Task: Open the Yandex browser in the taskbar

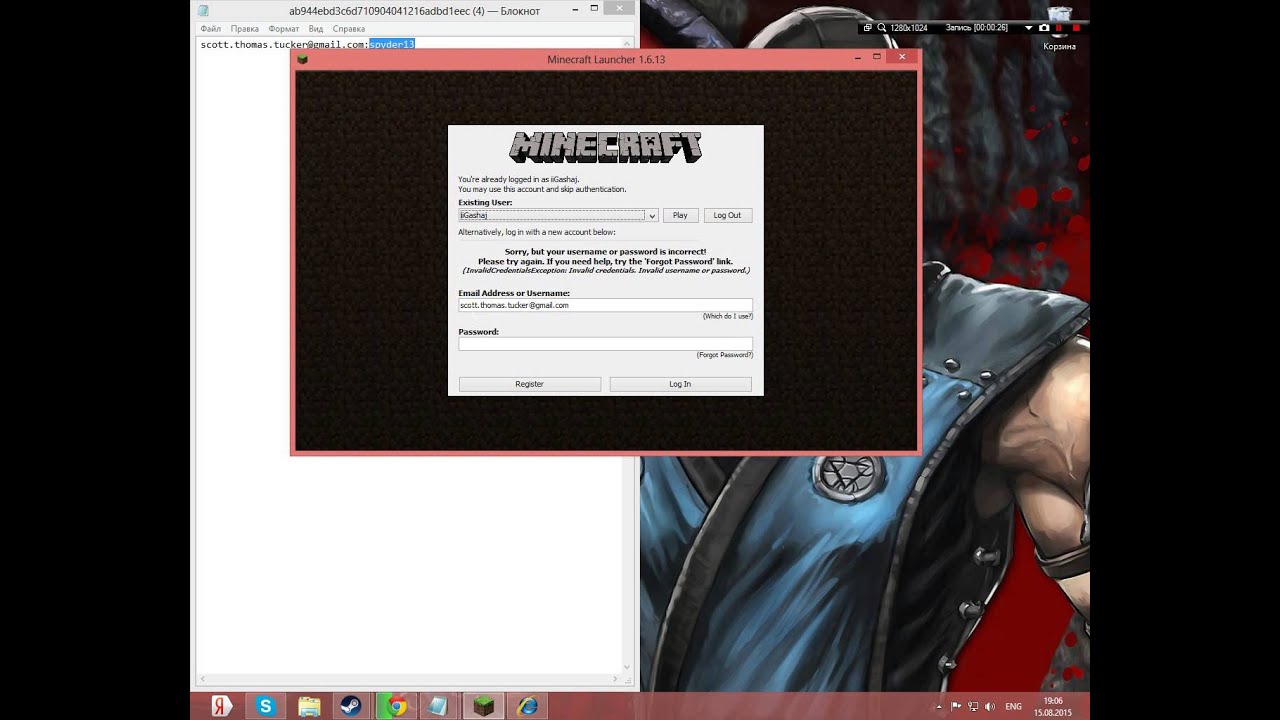Action: pos(222,706)
